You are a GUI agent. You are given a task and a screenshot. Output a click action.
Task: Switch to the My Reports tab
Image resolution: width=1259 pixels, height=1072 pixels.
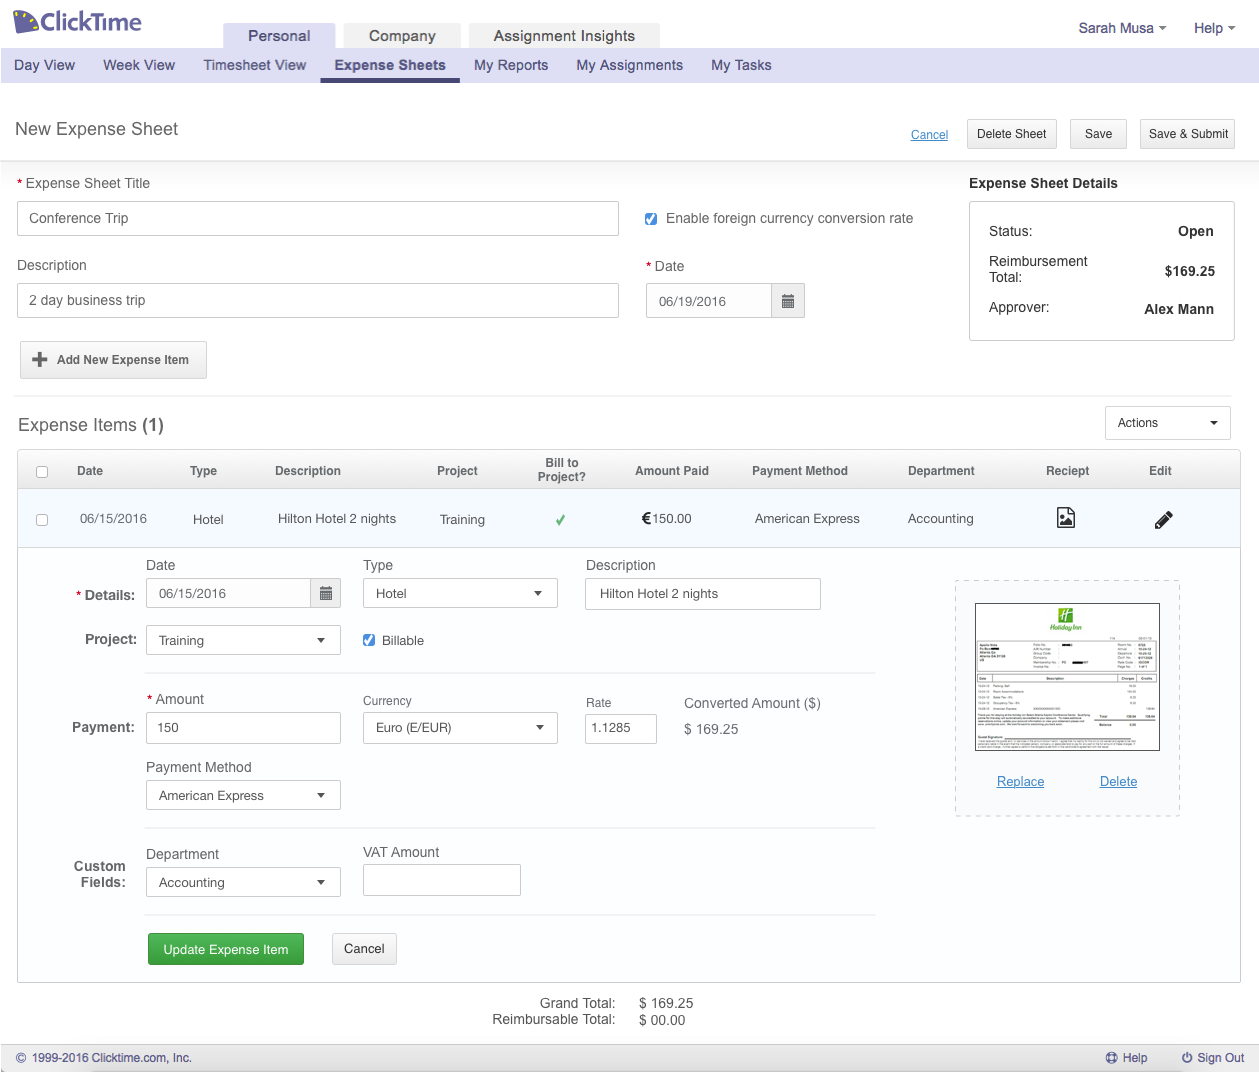coord(510,65)
